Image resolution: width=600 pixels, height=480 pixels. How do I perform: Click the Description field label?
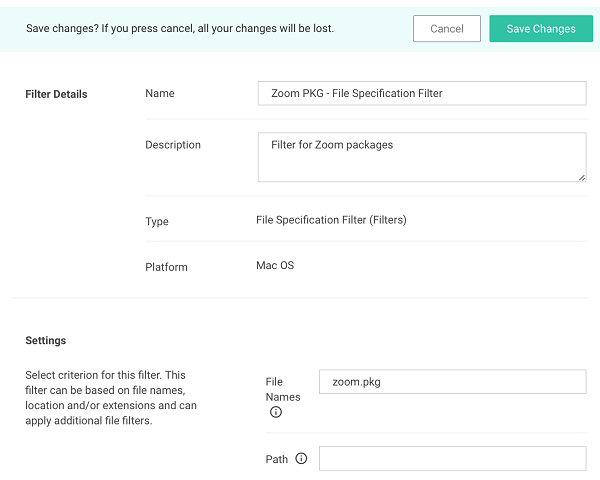coord(173,145)
